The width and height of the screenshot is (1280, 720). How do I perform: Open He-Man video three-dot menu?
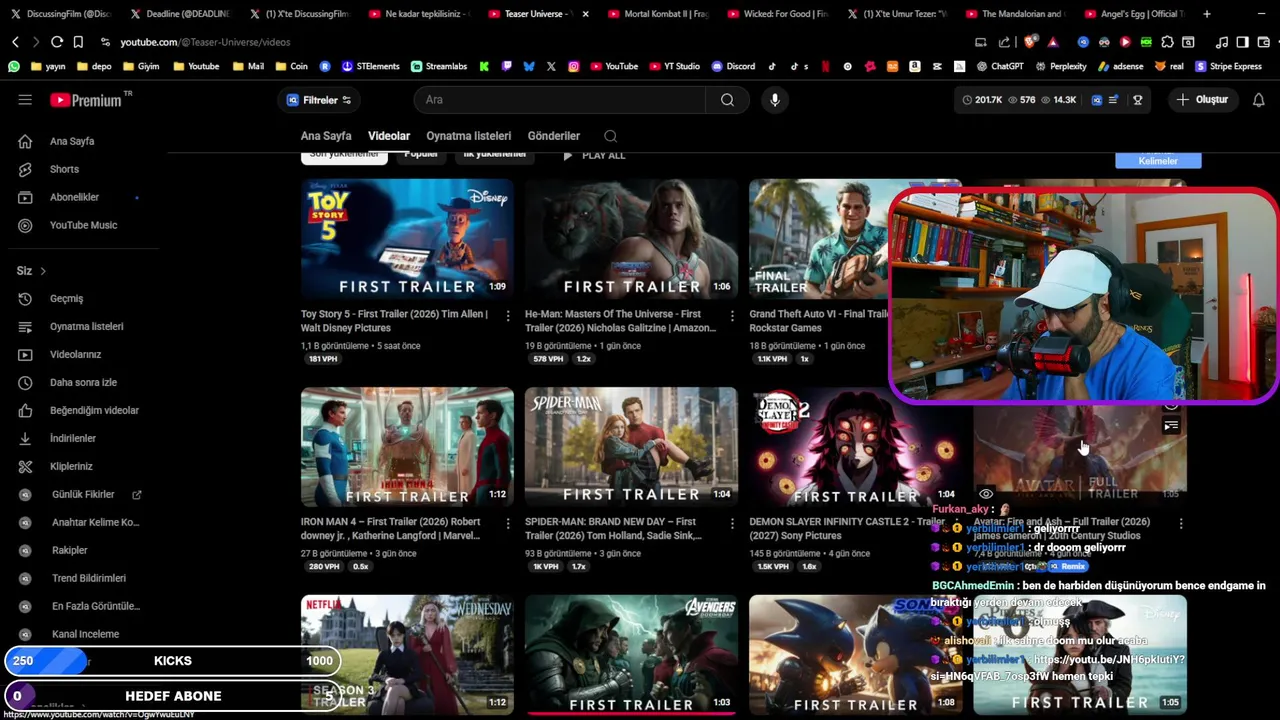click(731, 316)
